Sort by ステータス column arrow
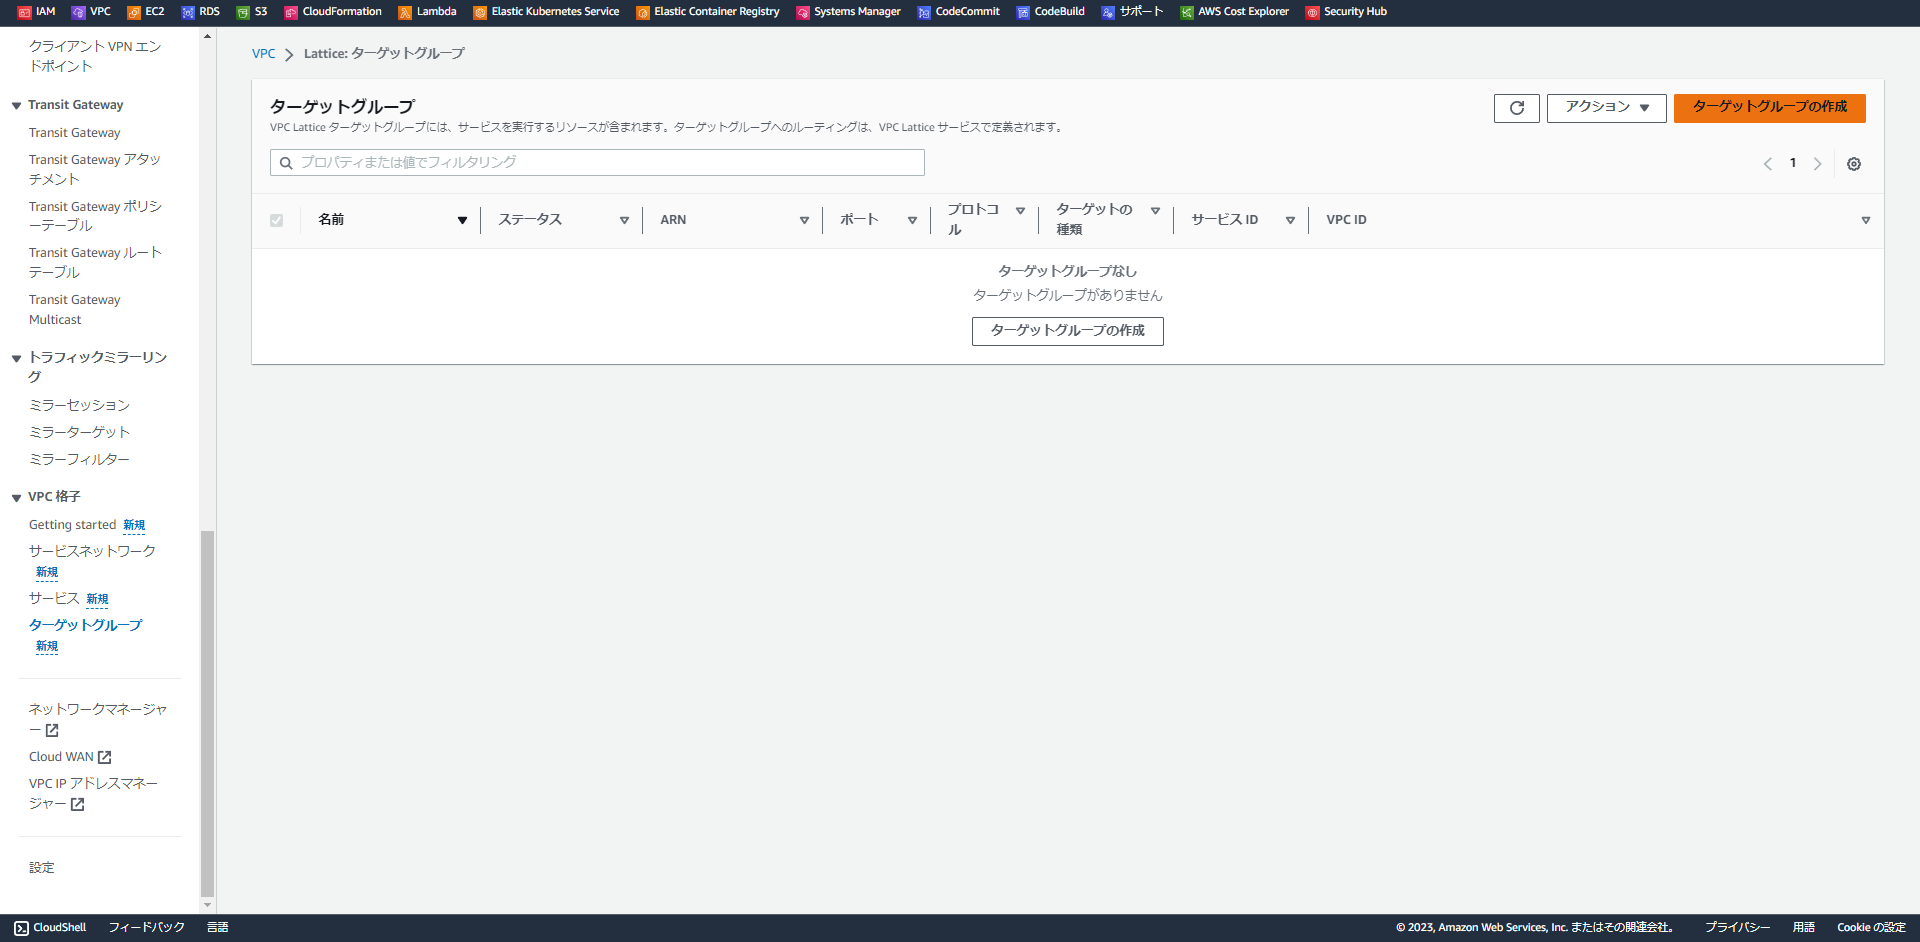This screenshot has height=942, width=1920. (x=624, y=220)
